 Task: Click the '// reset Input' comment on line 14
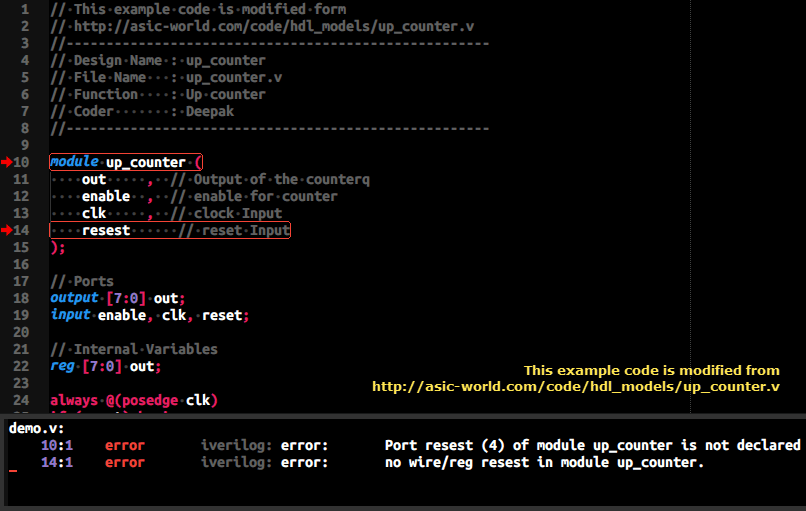click(234, 230)
